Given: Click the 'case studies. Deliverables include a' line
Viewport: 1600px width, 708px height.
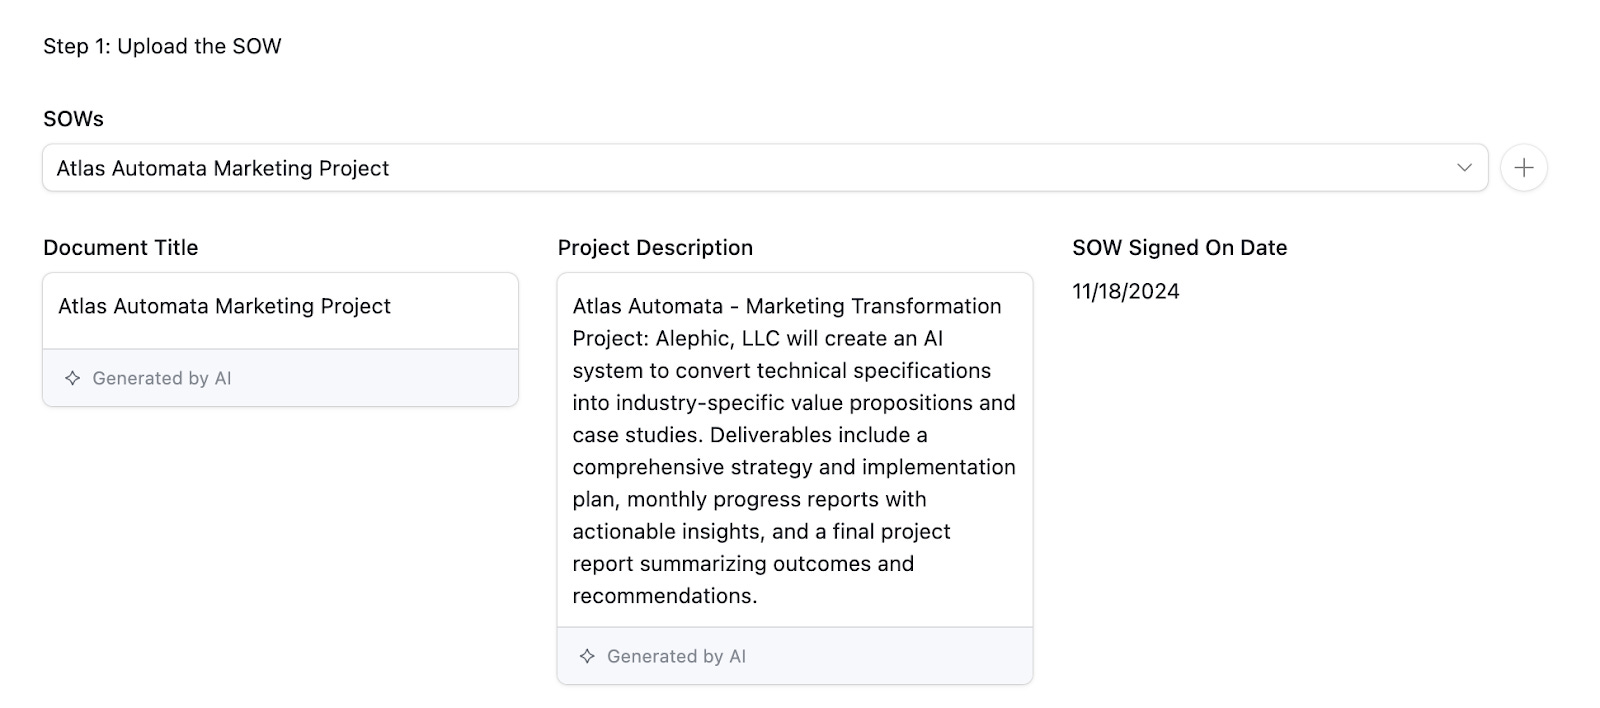Looking at the screenshot, I should [750, 435].
